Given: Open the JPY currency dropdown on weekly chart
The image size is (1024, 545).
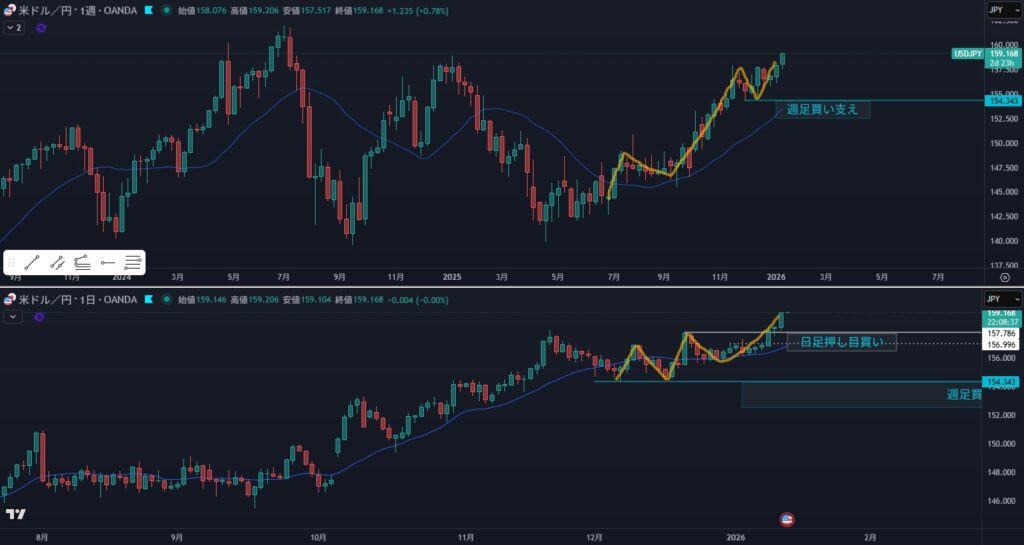Looking at the screenshot, I should (x=1003, y=10).
